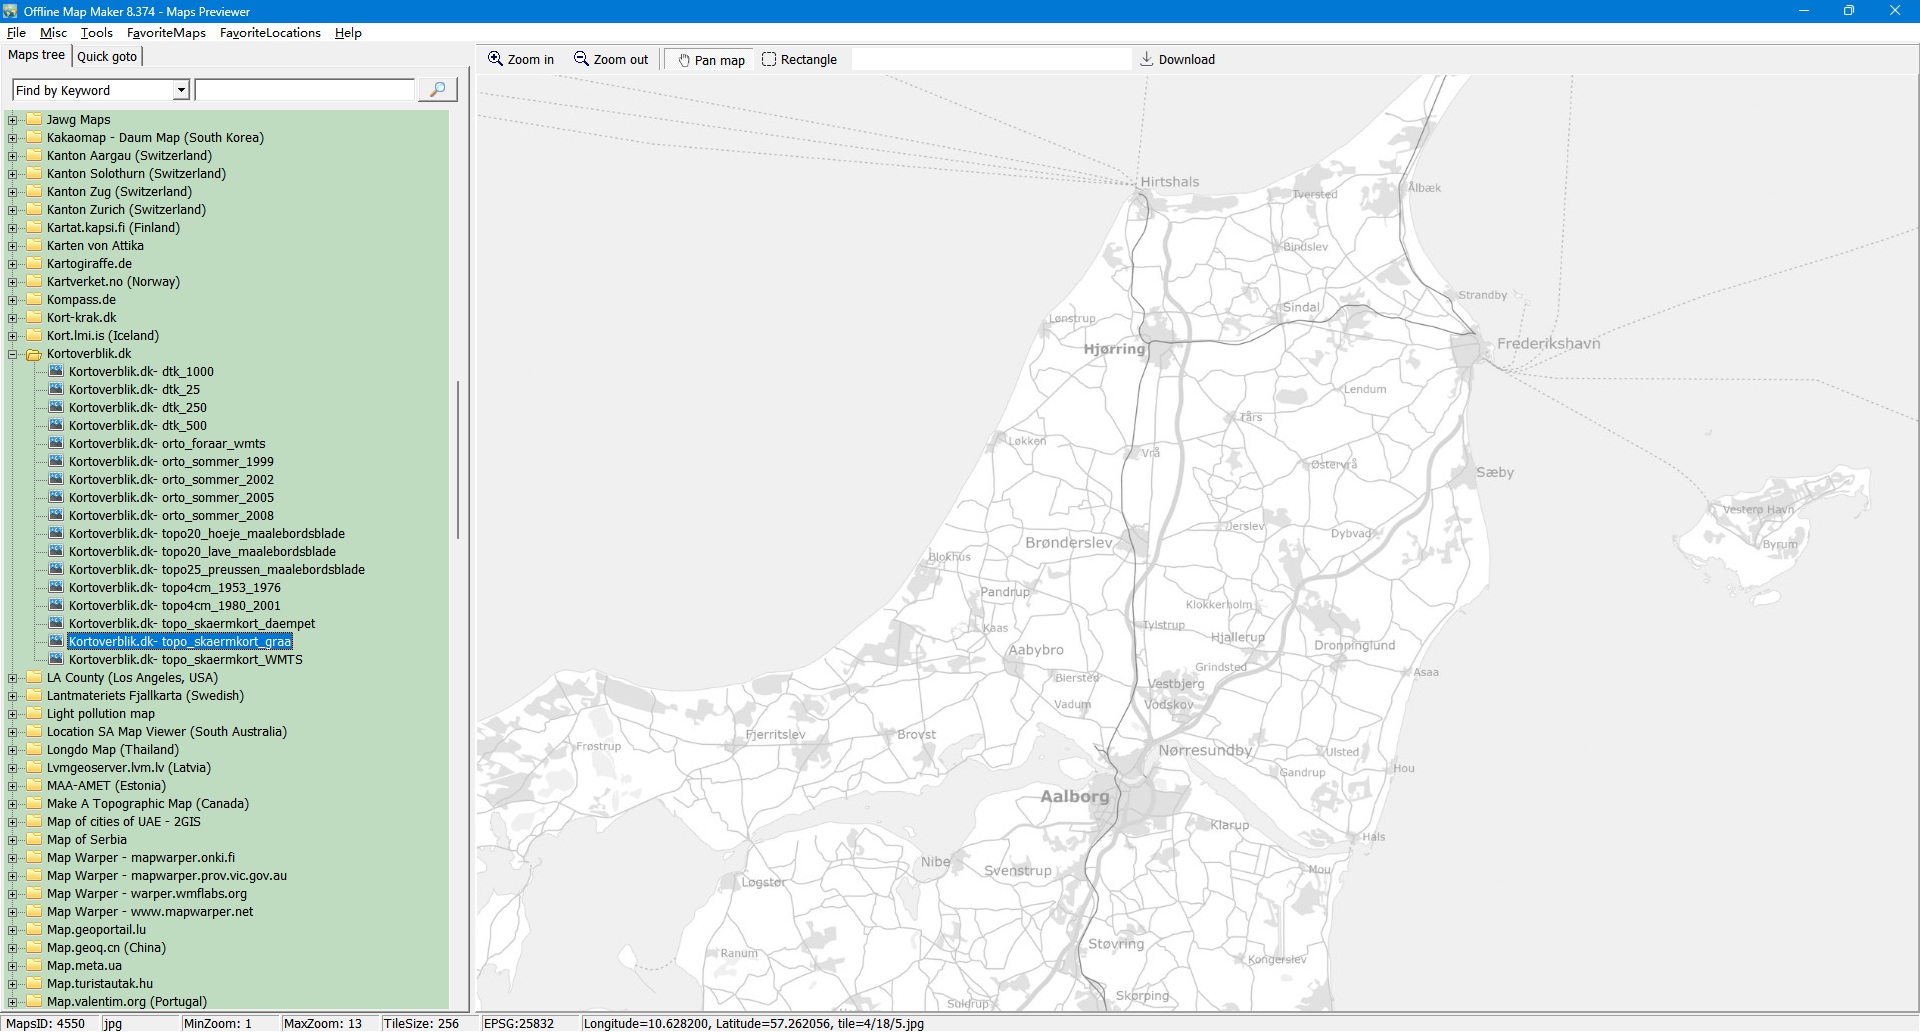Expand the Light pollution map node
Screen dimensions: 1920x1032
(13, 714)
